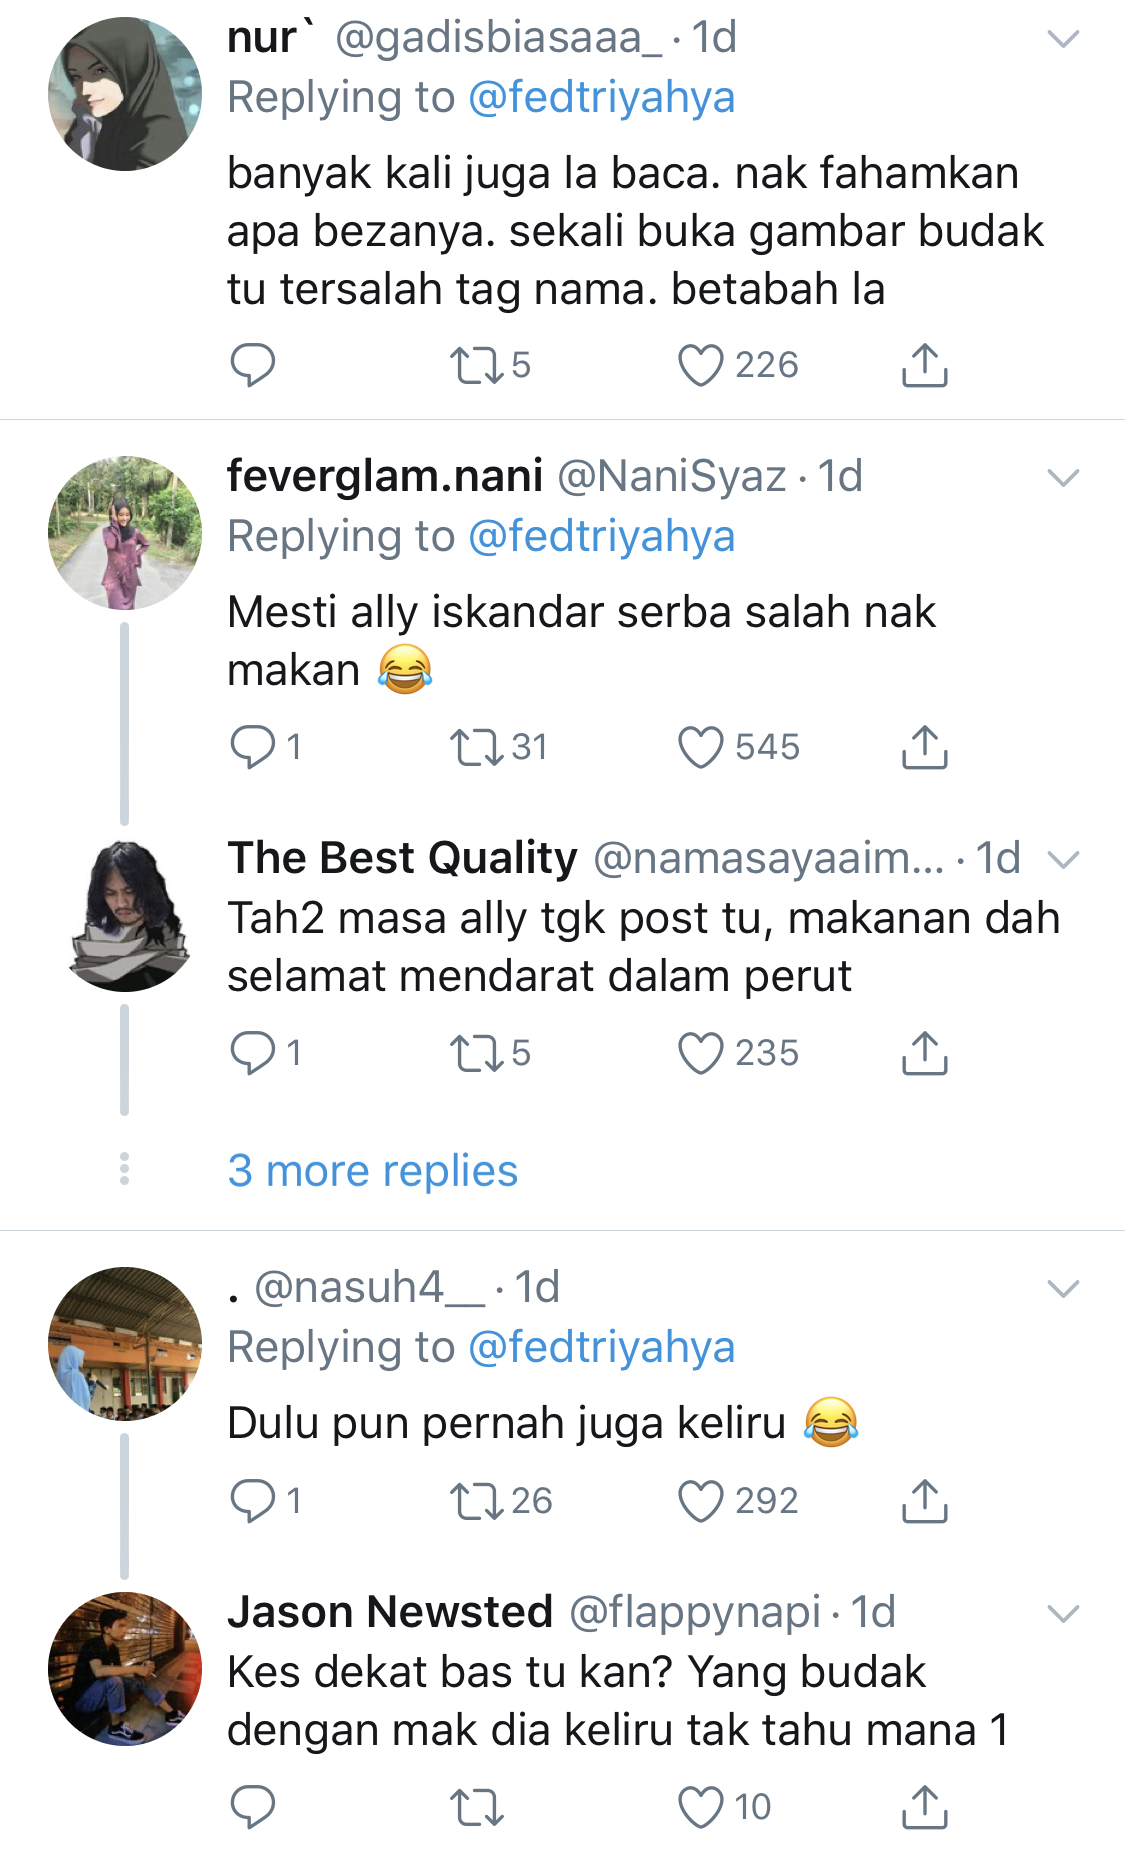Share the @nasuh4__ tweet
Image resolution: width=1125 pixels, height=1856 pixels.
tap(924, 1501)
